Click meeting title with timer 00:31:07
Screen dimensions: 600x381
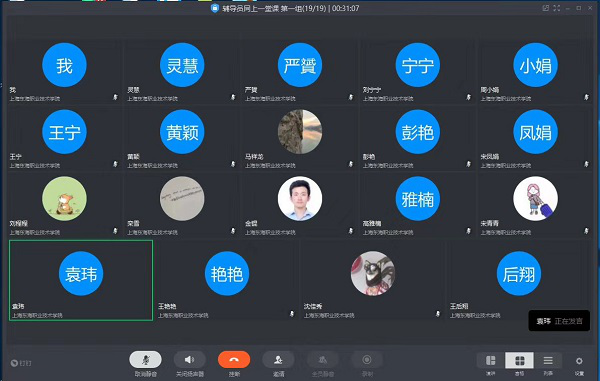click(290, 8)
